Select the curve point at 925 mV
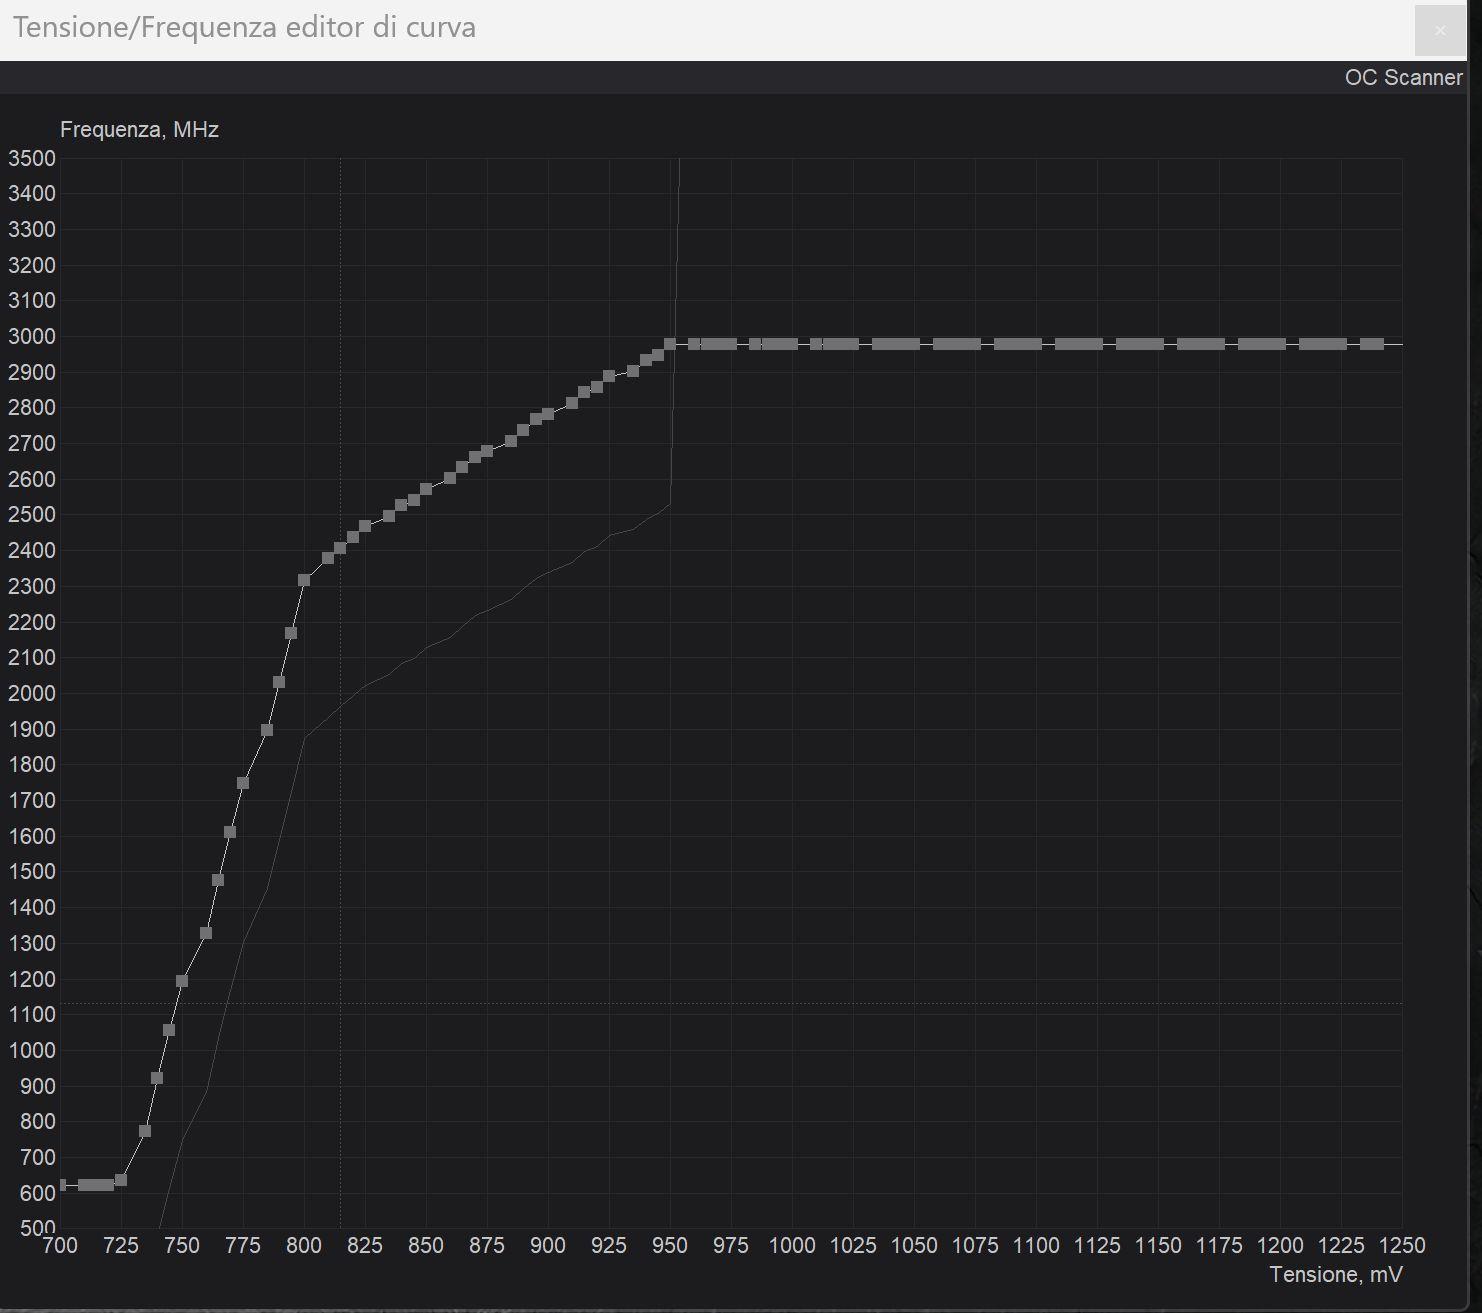The height and width of the screenshot is (1313, 1482). pyautogui.click(x=609, y=376)
